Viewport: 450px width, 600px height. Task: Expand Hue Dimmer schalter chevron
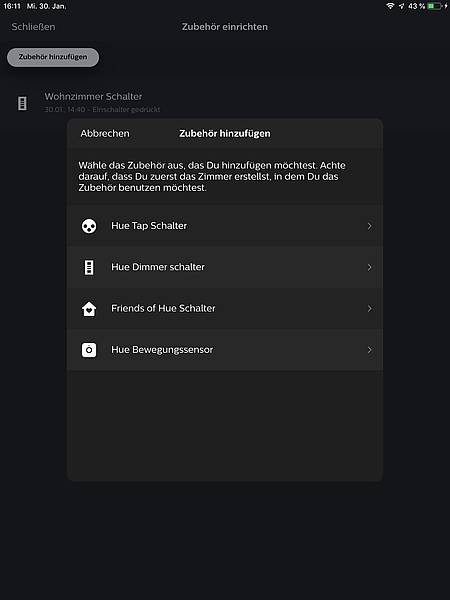[x=370, y=267]
